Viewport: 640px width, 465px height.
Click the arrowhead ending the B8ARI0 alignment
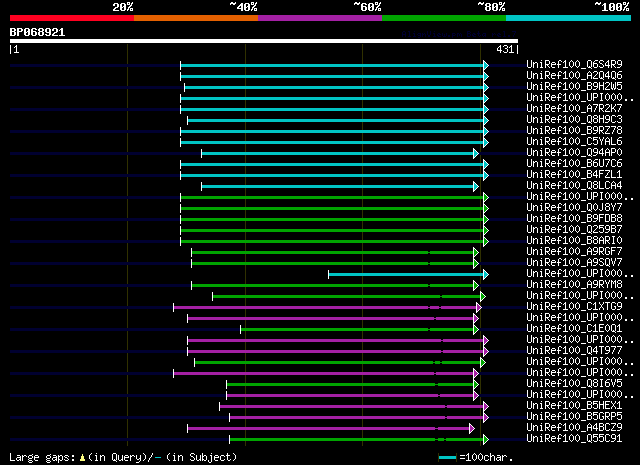486,242
